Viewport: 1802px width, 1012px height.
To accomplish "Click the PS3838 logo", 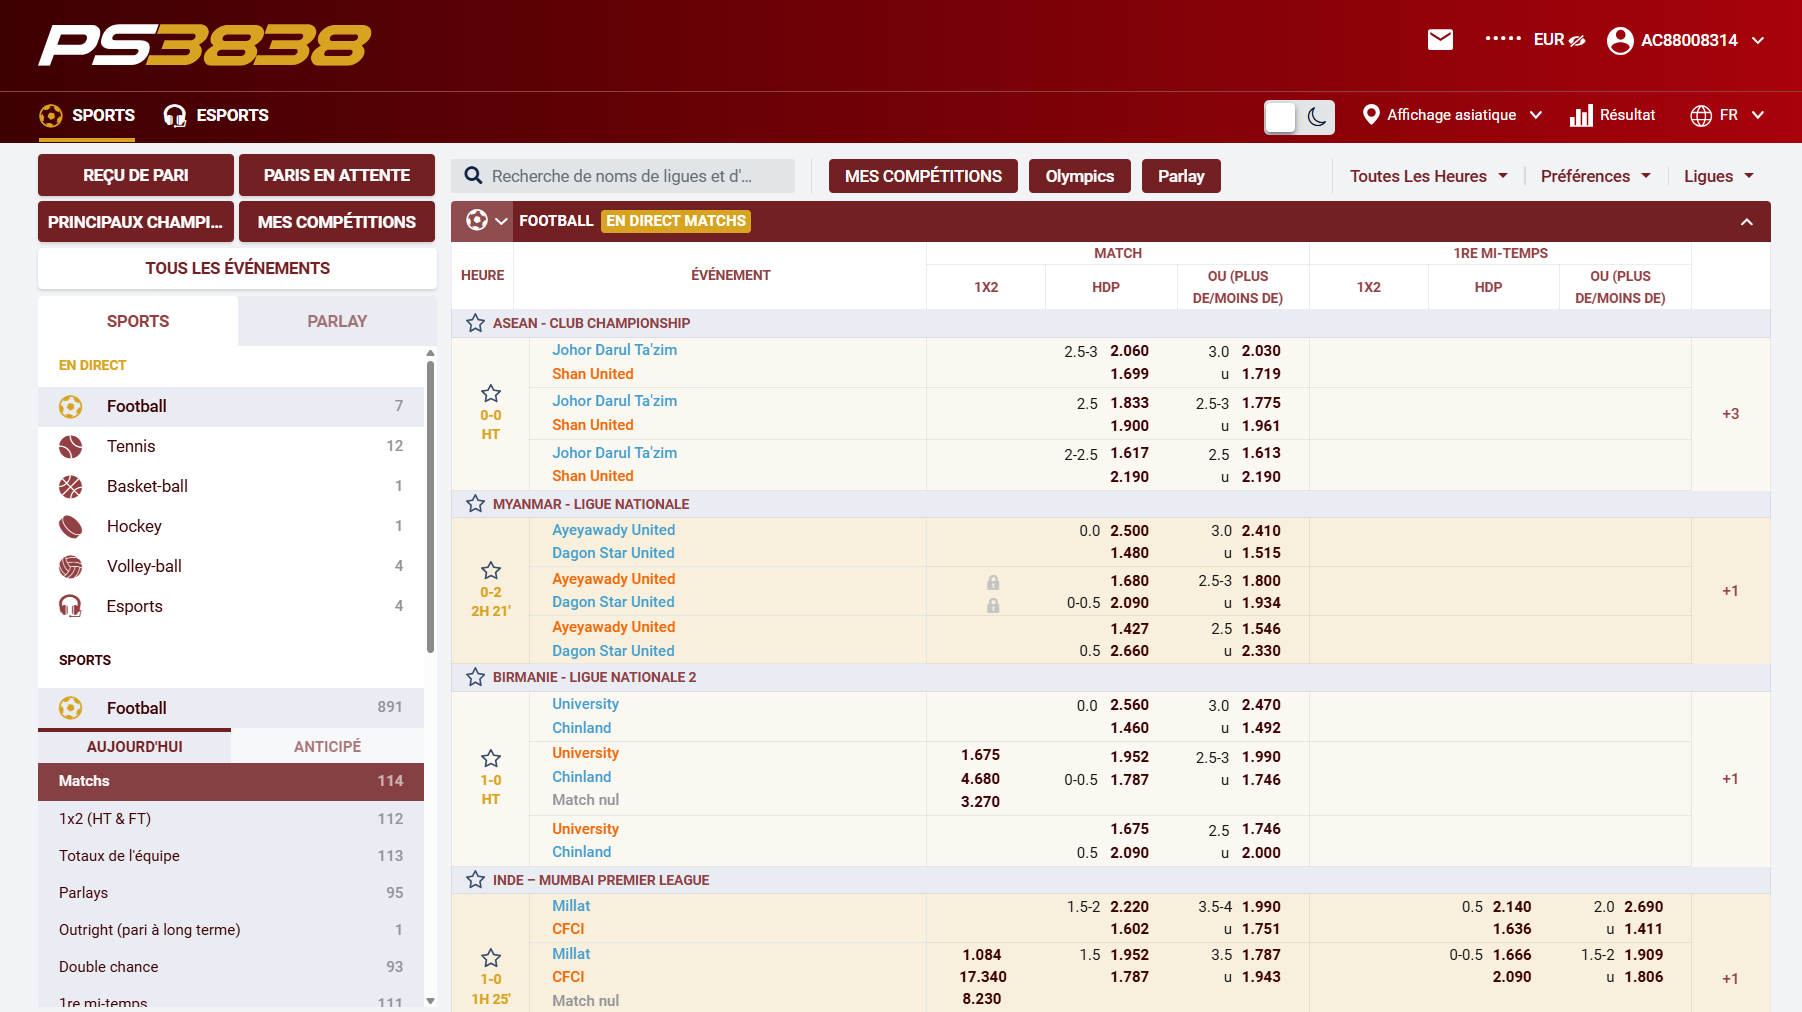I will click(204, 45).
